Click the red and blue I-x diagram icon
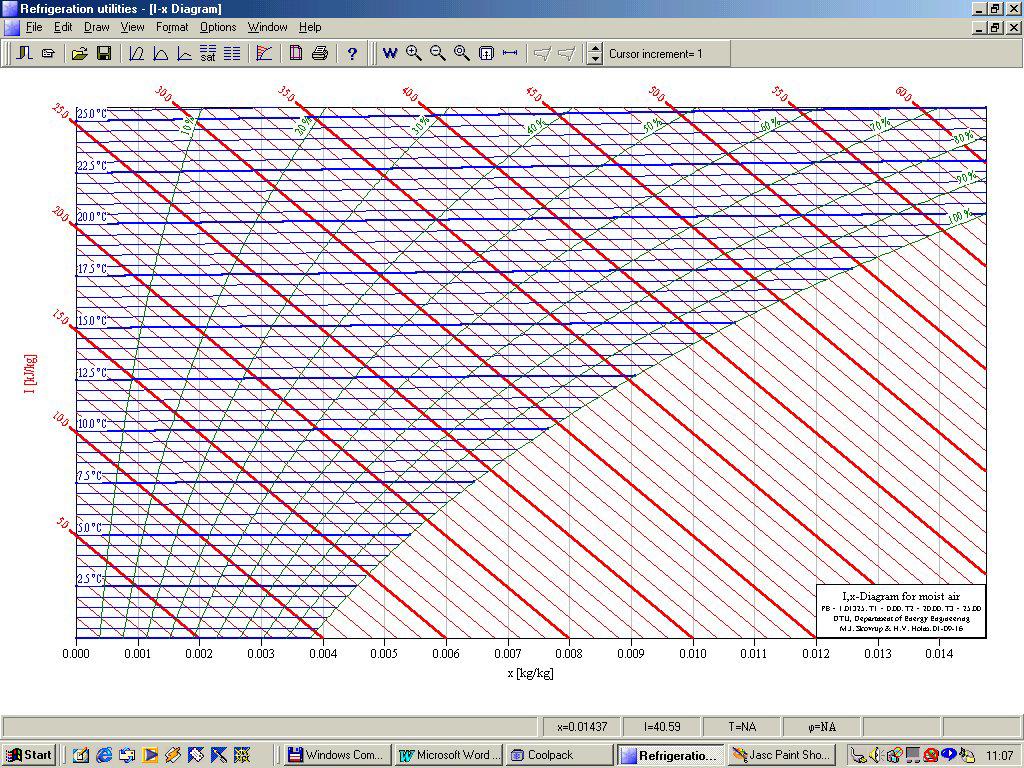Screen dimensions: 1024x768 click(264, 54)
